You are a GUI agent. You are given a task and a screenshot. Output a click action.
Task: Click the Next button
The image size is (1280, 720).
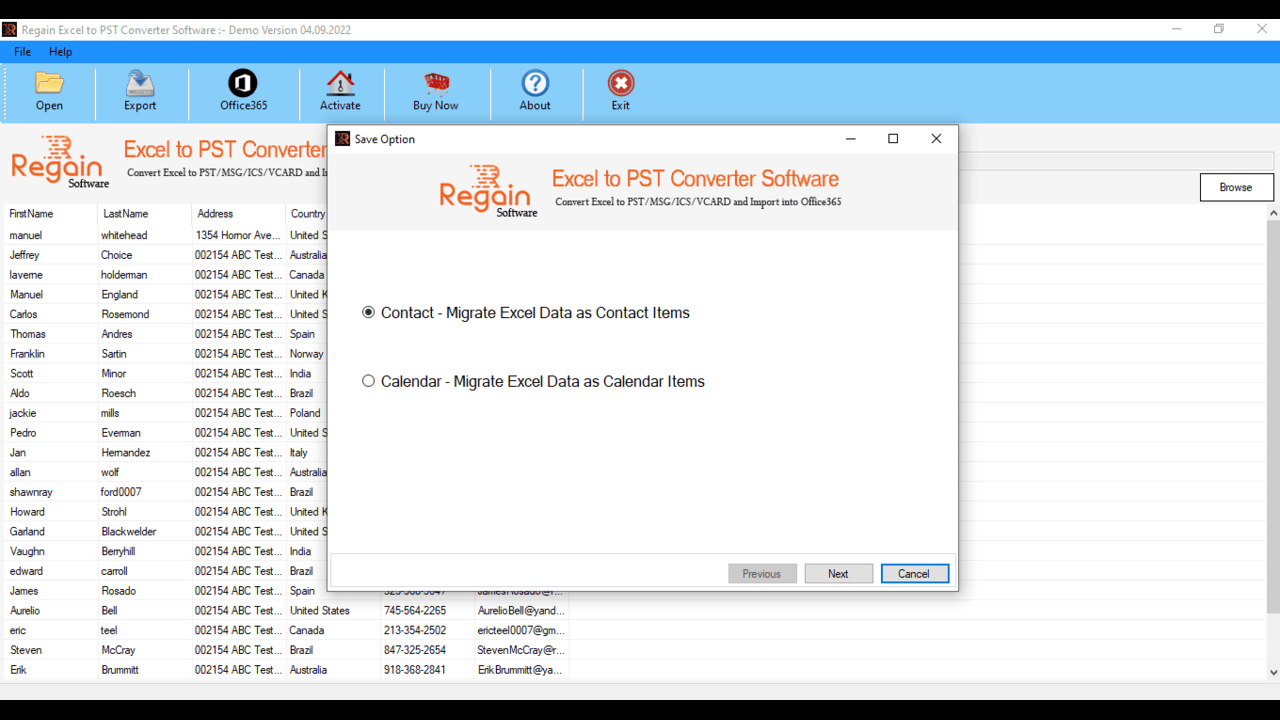tap(838, 574)
